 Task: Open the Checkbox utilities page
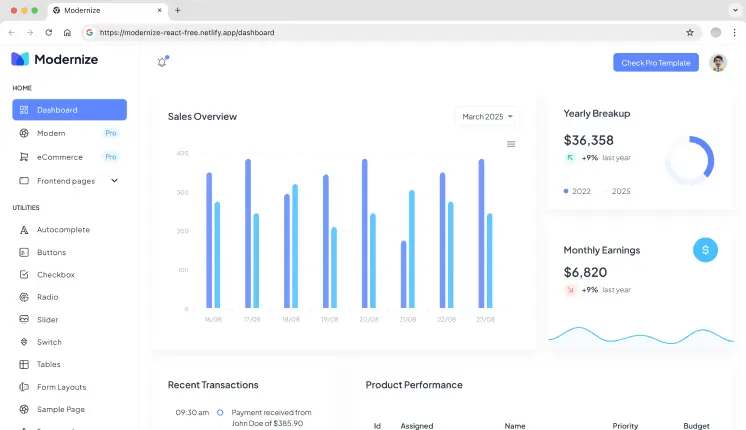tap(56, 275)
